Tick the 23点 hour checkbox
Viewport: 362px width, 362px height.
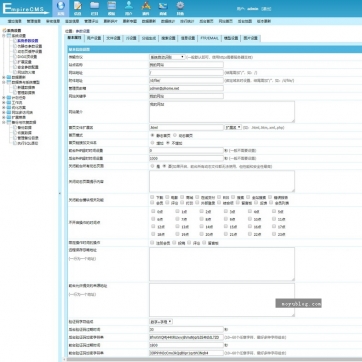point(274,234)
